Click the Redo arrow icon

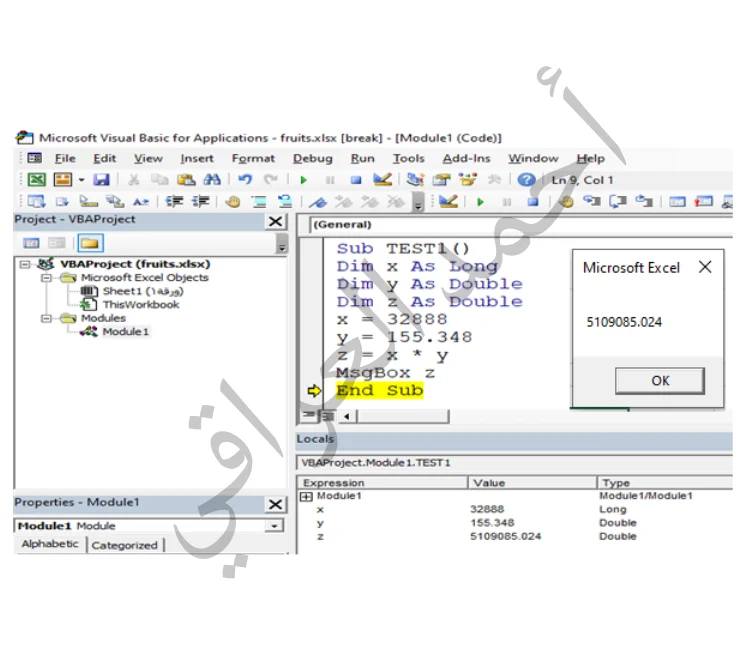[271, 180]
